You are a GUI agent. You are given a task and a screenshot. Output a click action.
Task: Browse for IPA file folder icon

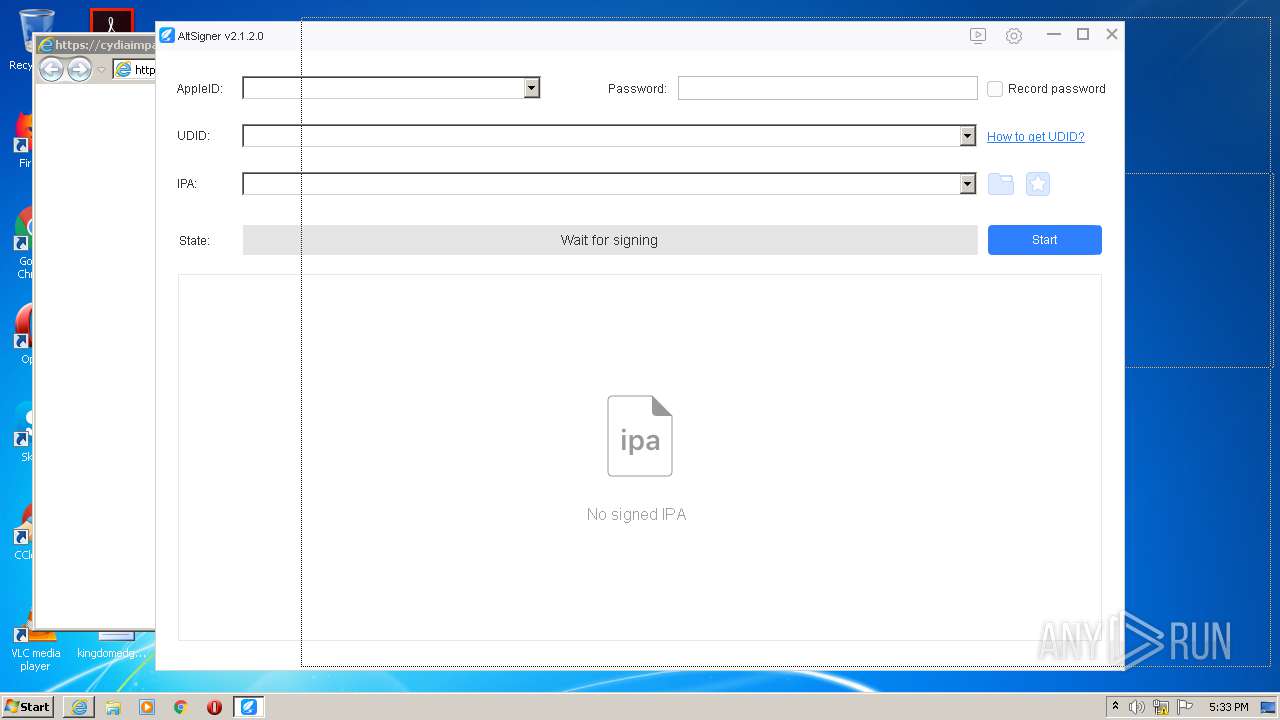1001,184
